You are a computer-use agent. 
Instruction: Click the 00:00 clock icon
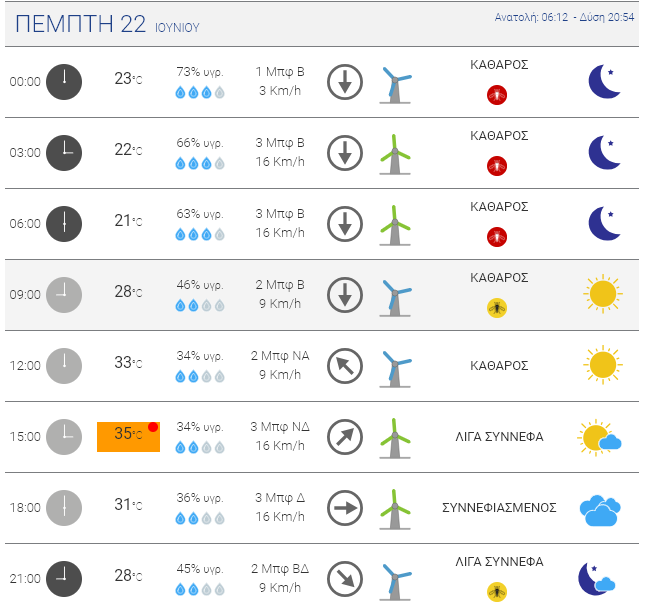(64, 82)
